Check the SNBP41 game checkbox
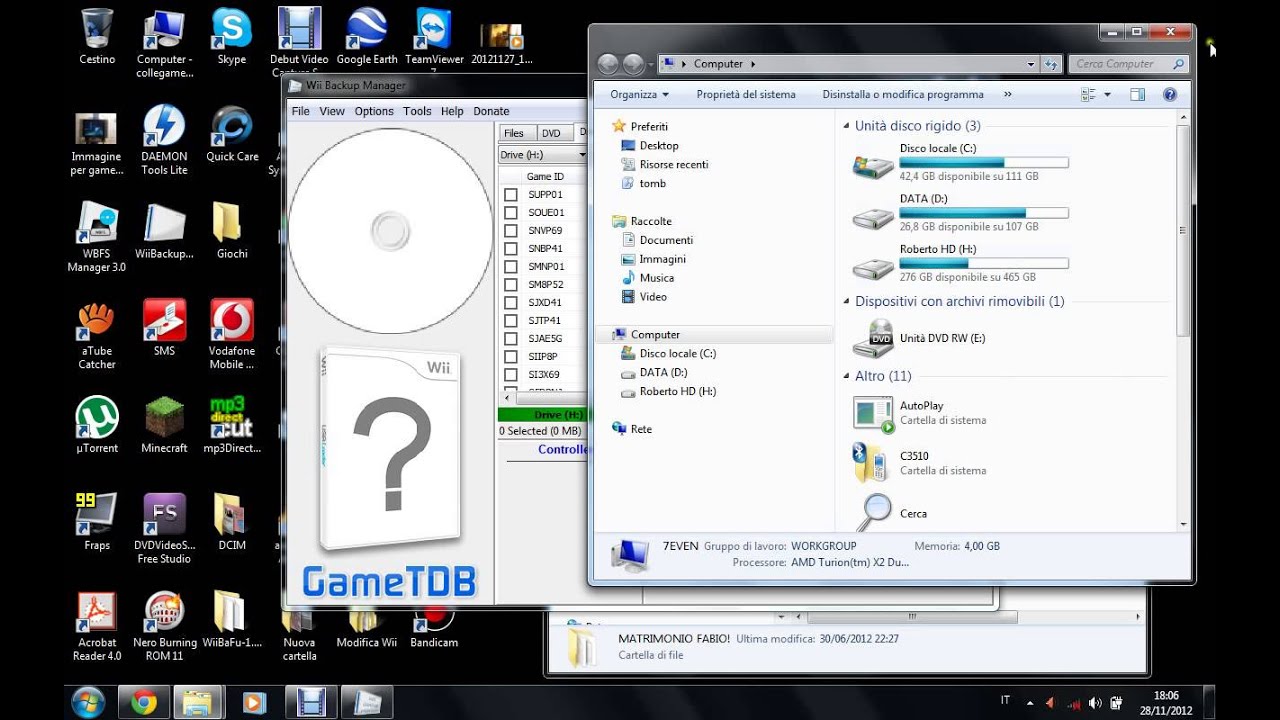1280x720 pixels. tap(511, 248)
